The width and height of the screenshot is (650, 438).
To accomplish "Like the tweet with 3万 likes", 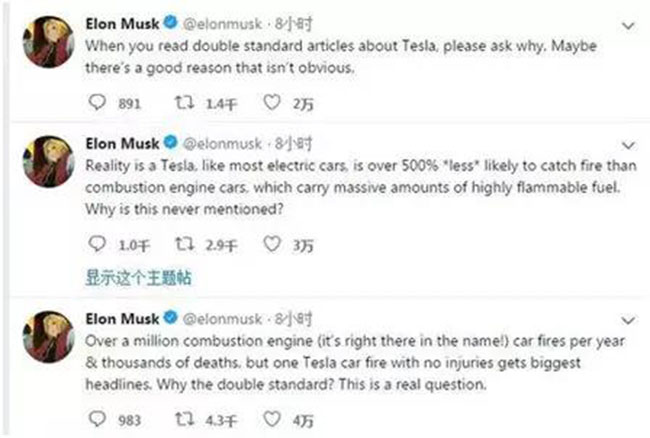I will point(272,244).
